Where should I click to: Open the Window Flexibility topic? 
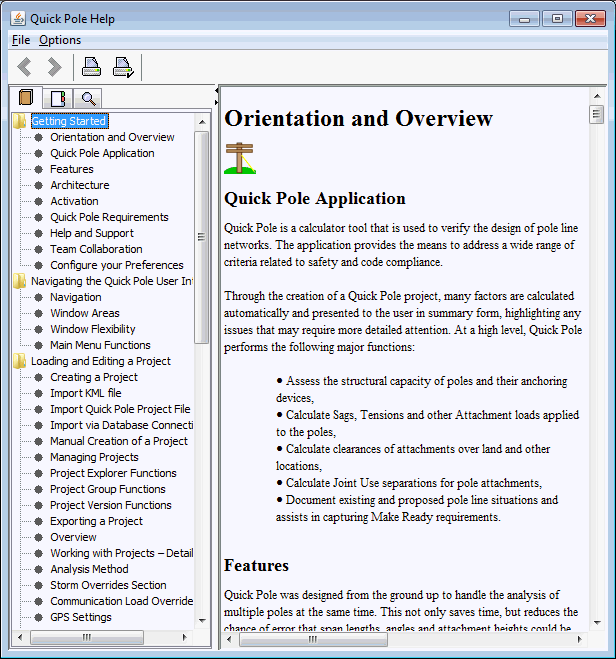[93, 329]
